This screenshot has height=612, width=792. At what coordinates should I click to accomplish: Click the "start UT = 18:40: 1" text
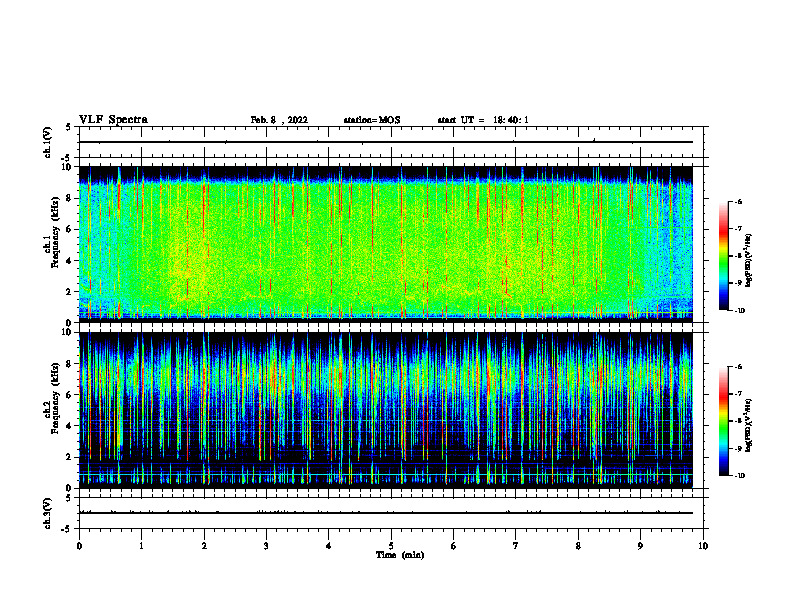(x=483, y=120)
